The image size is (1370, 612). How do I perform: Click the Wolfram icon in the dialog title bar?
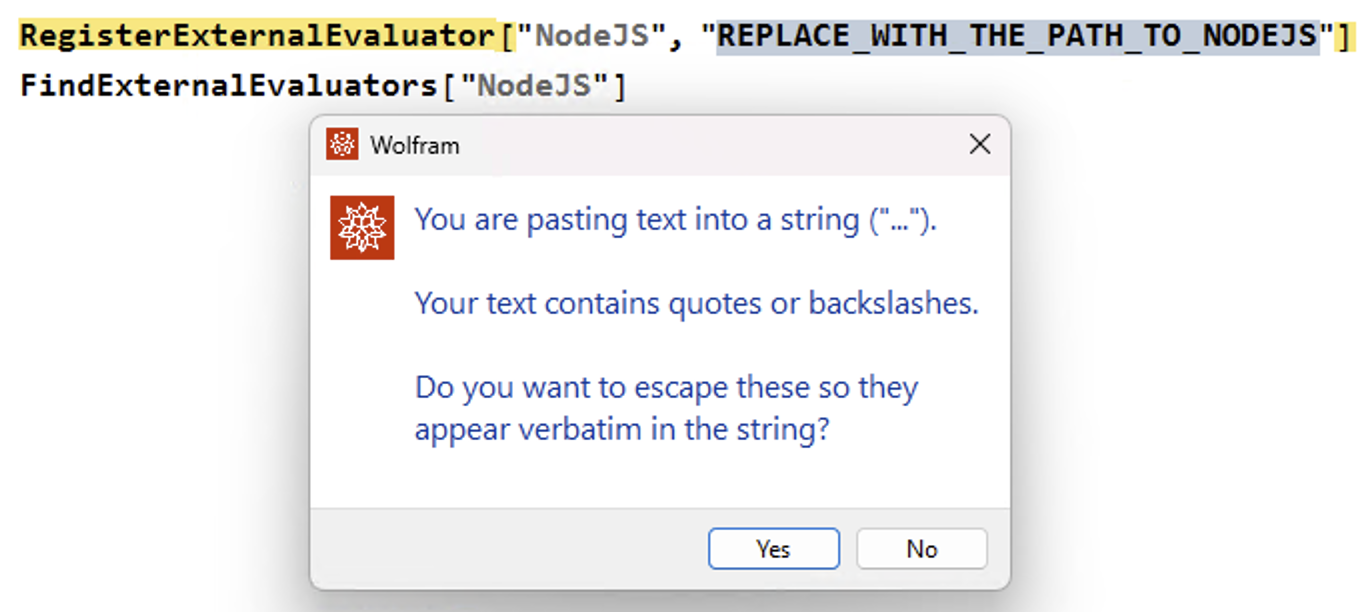342,145
